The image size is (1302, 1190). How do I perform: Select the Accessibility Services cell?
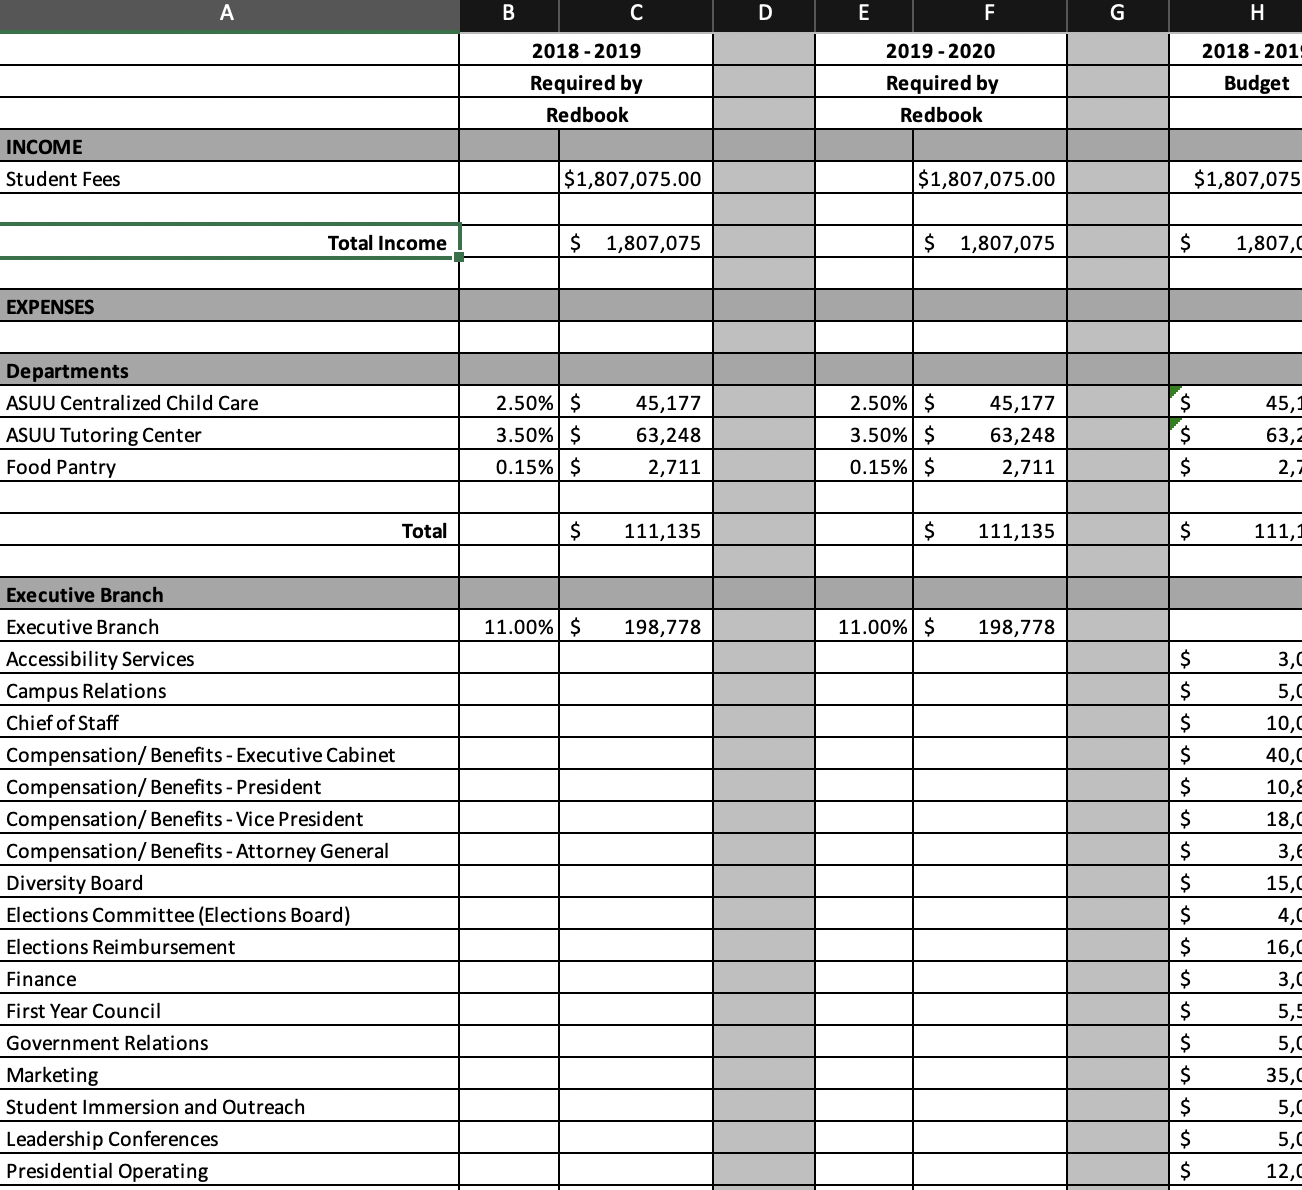[229, 658]
